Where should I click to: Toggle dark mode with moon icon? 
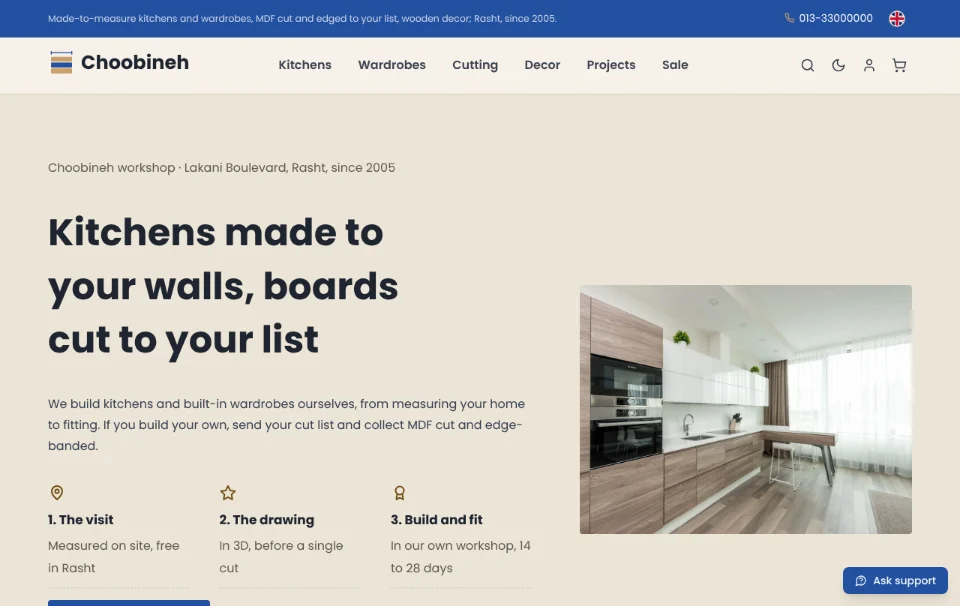(838, 65)
